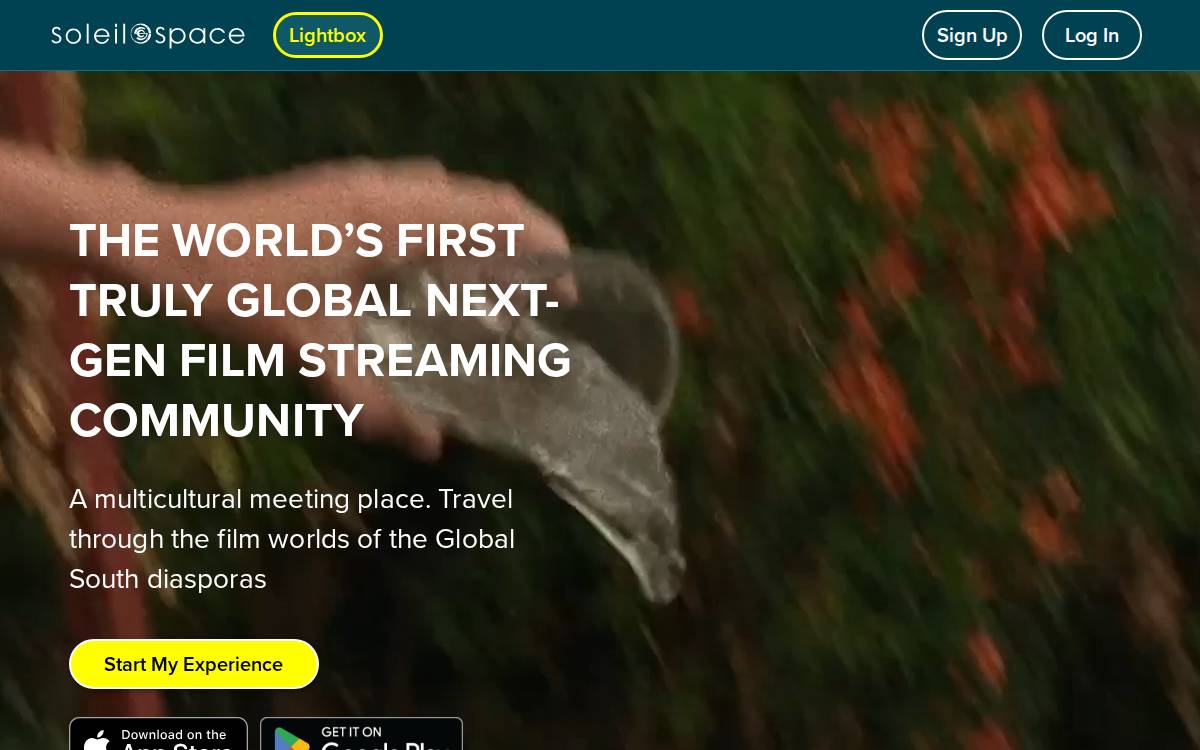1200x750 pixels.
Task: Click Start My Experience button
Action: click(x=194, y=664)
